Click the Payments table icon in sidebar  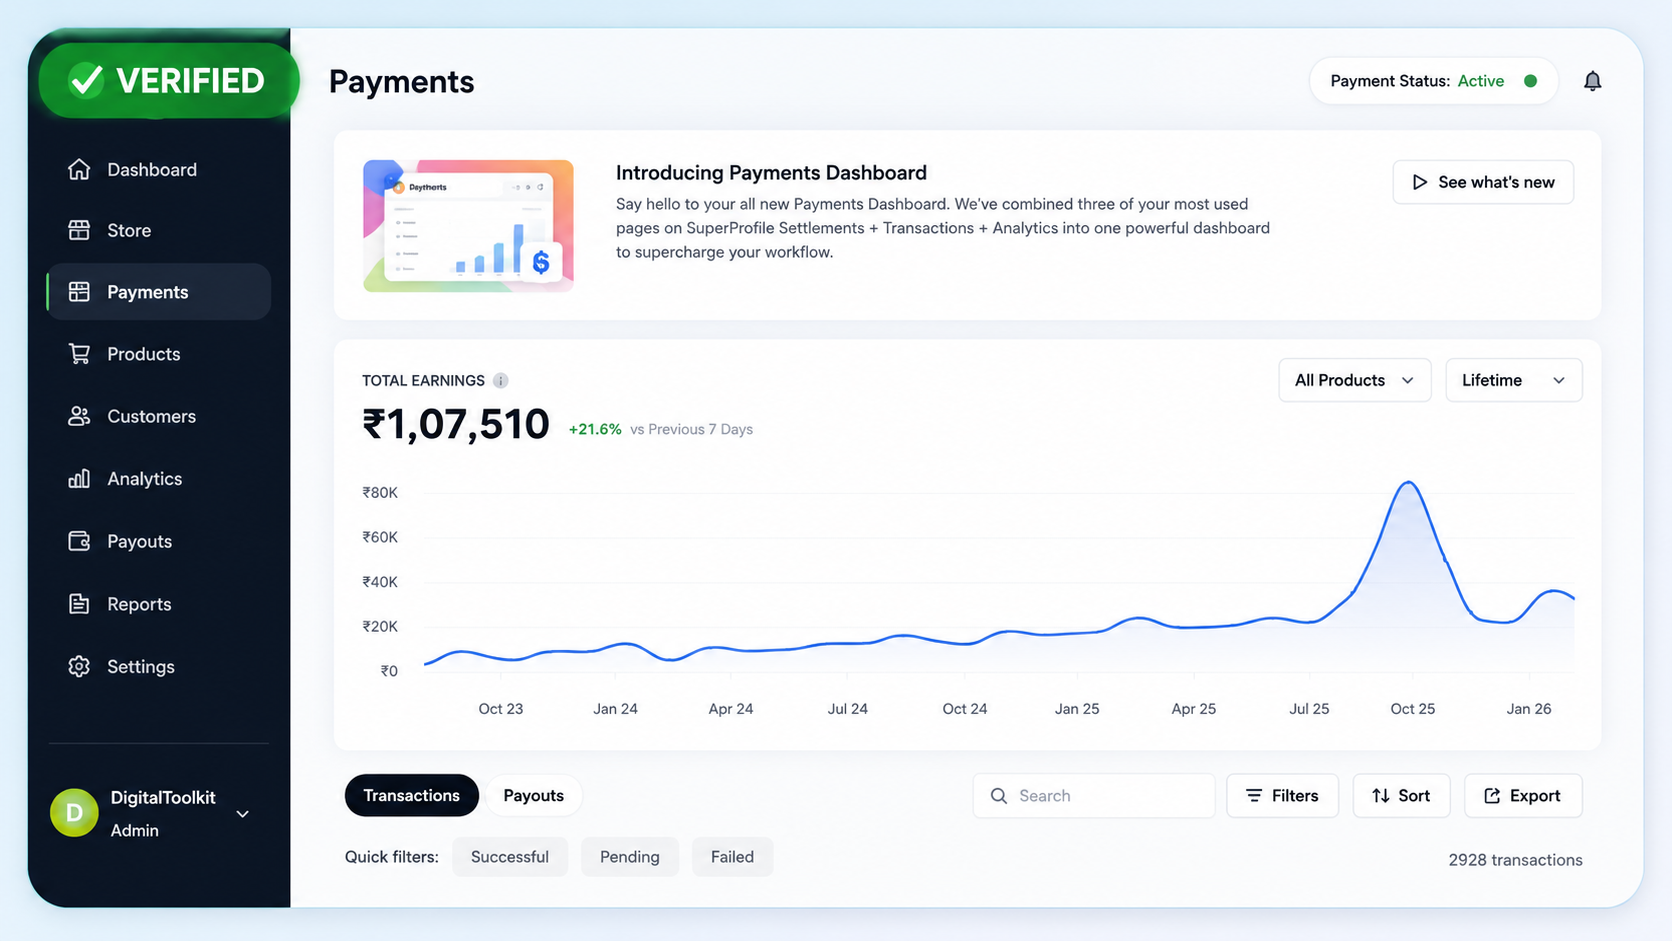coord(79,292)
